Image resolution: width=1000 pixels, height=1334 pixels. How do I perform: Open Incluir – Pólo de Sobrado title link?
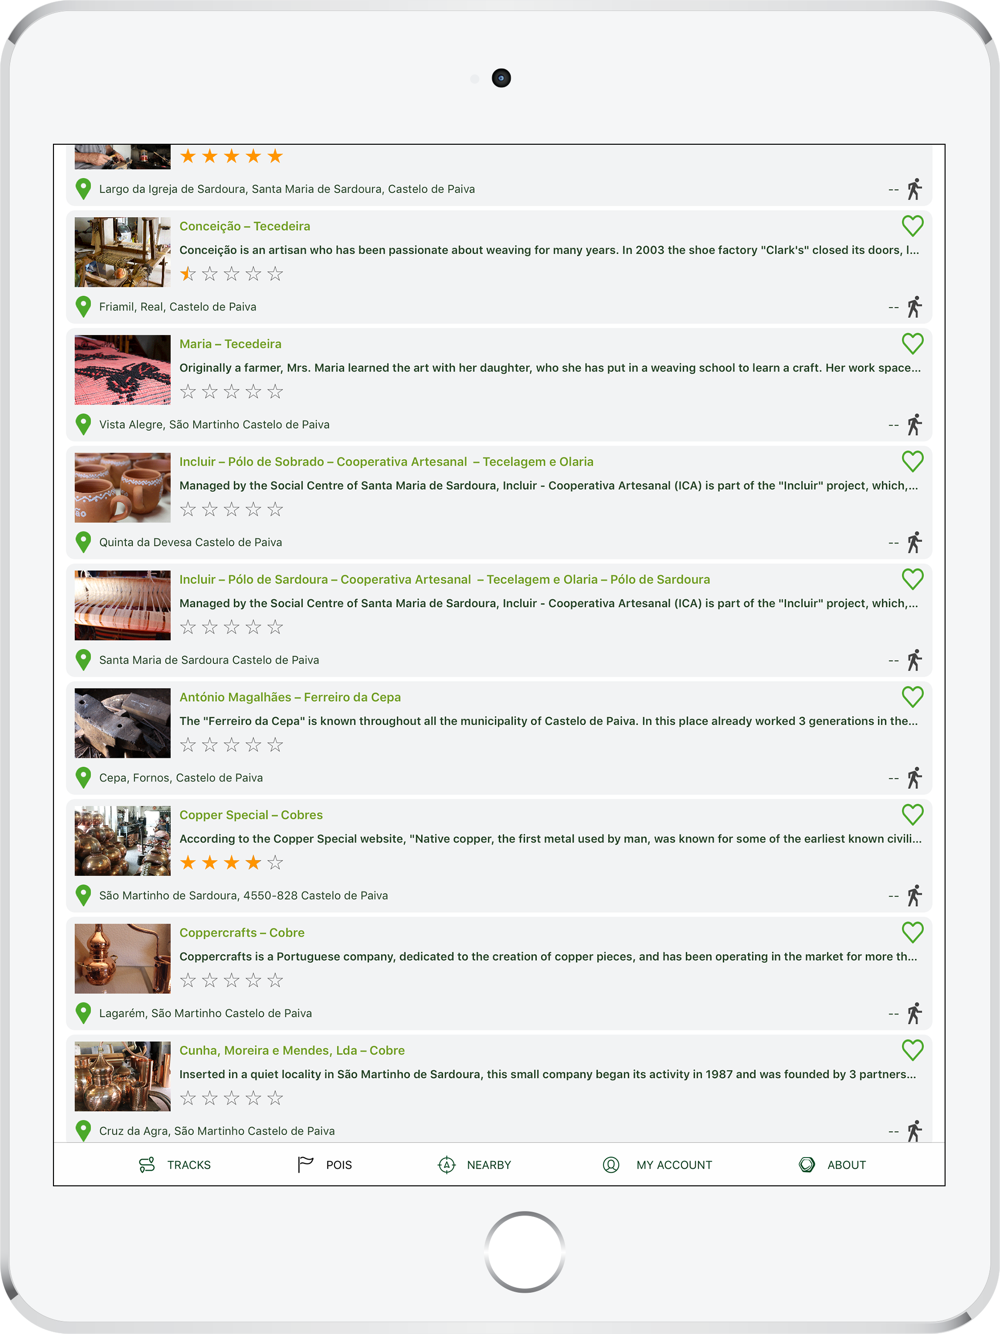pos(386,462)
